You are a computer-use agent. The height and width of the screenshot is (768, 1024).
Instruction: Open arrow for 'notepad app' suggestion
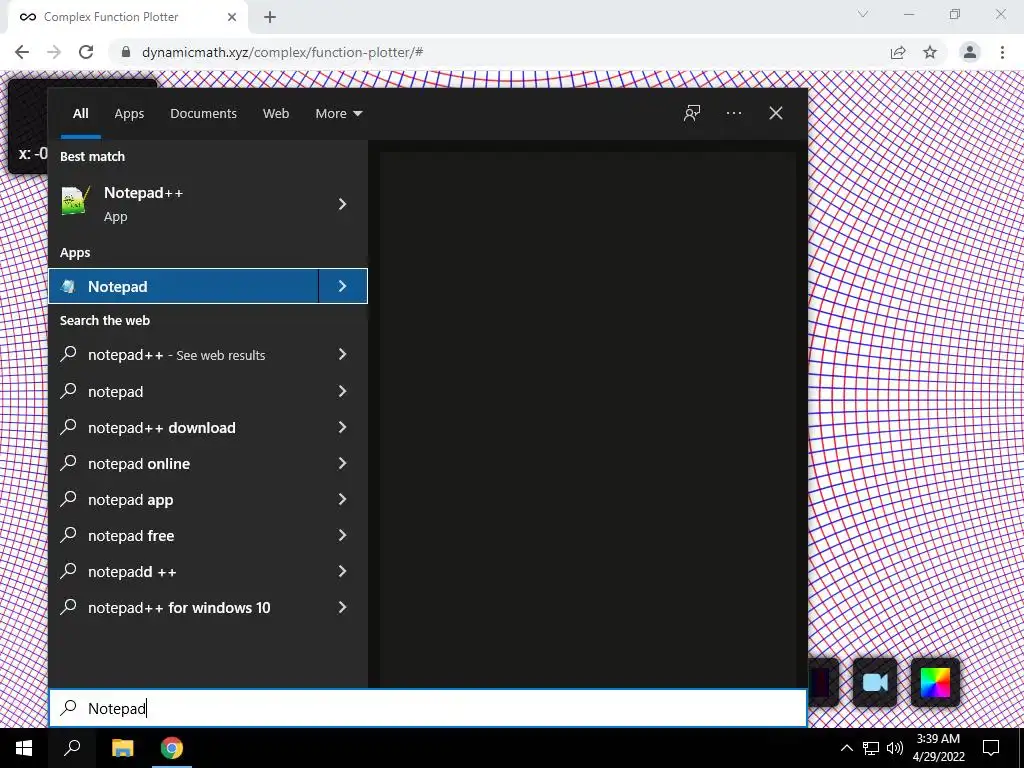point(342,499)
